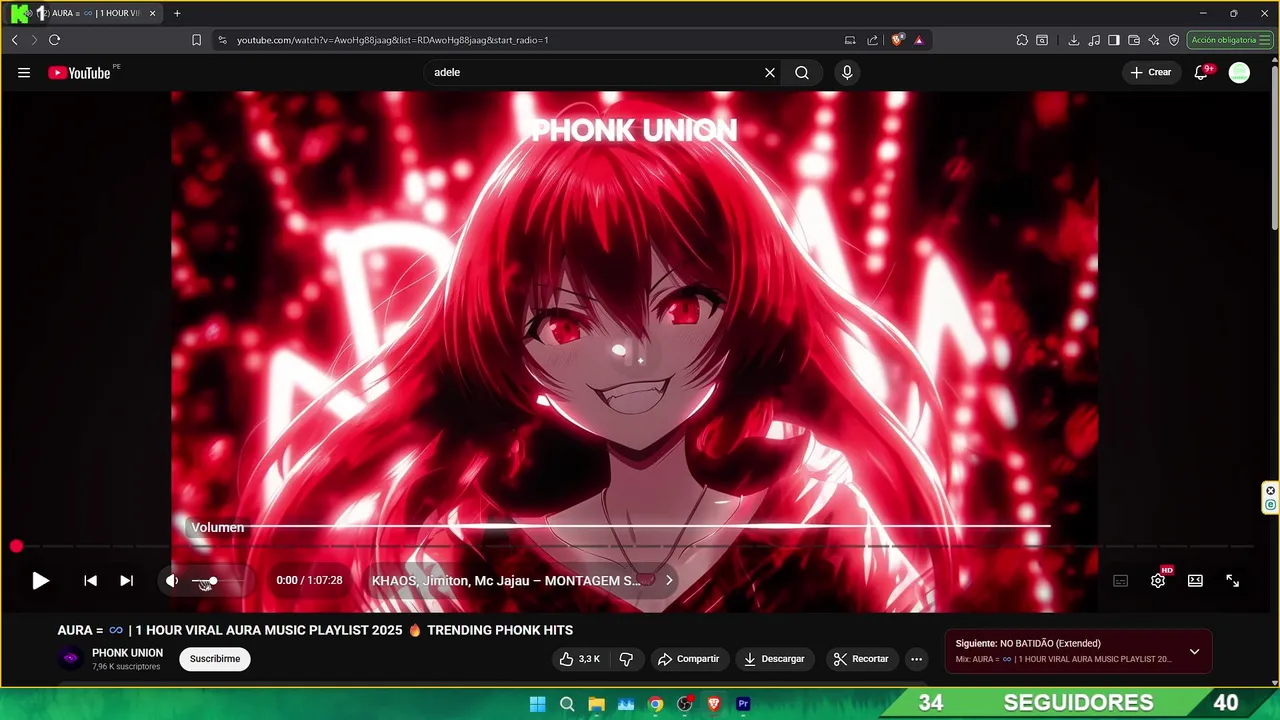1280x720 pixels.
Task: Skip to the previous video
Action: (90, 580)
